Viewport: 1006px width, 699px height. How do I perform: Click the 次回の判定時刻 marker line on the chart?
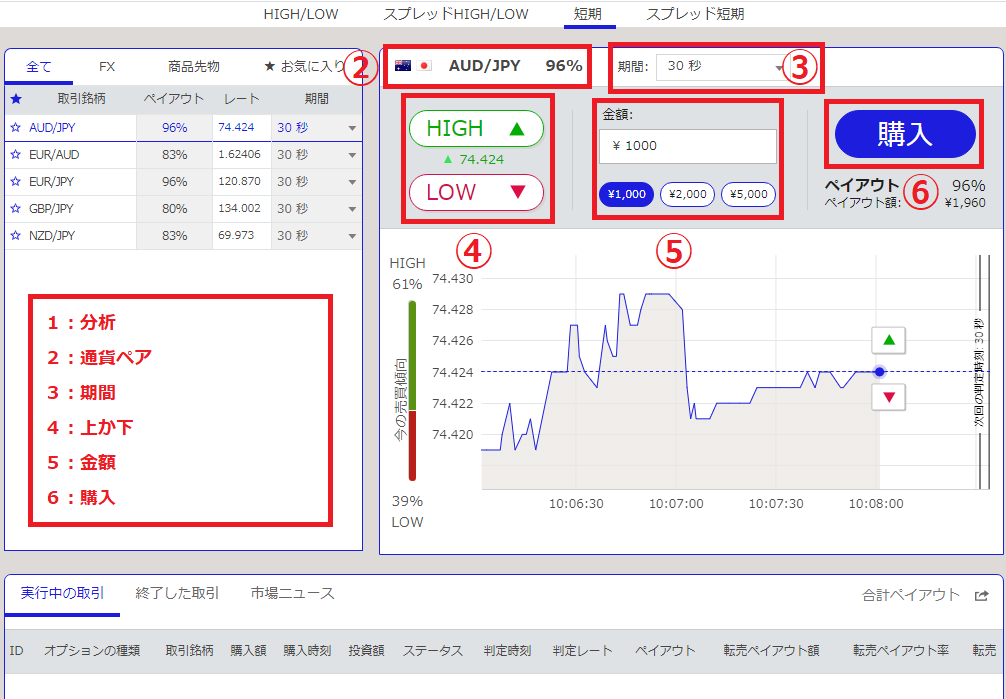coord(980,372)
